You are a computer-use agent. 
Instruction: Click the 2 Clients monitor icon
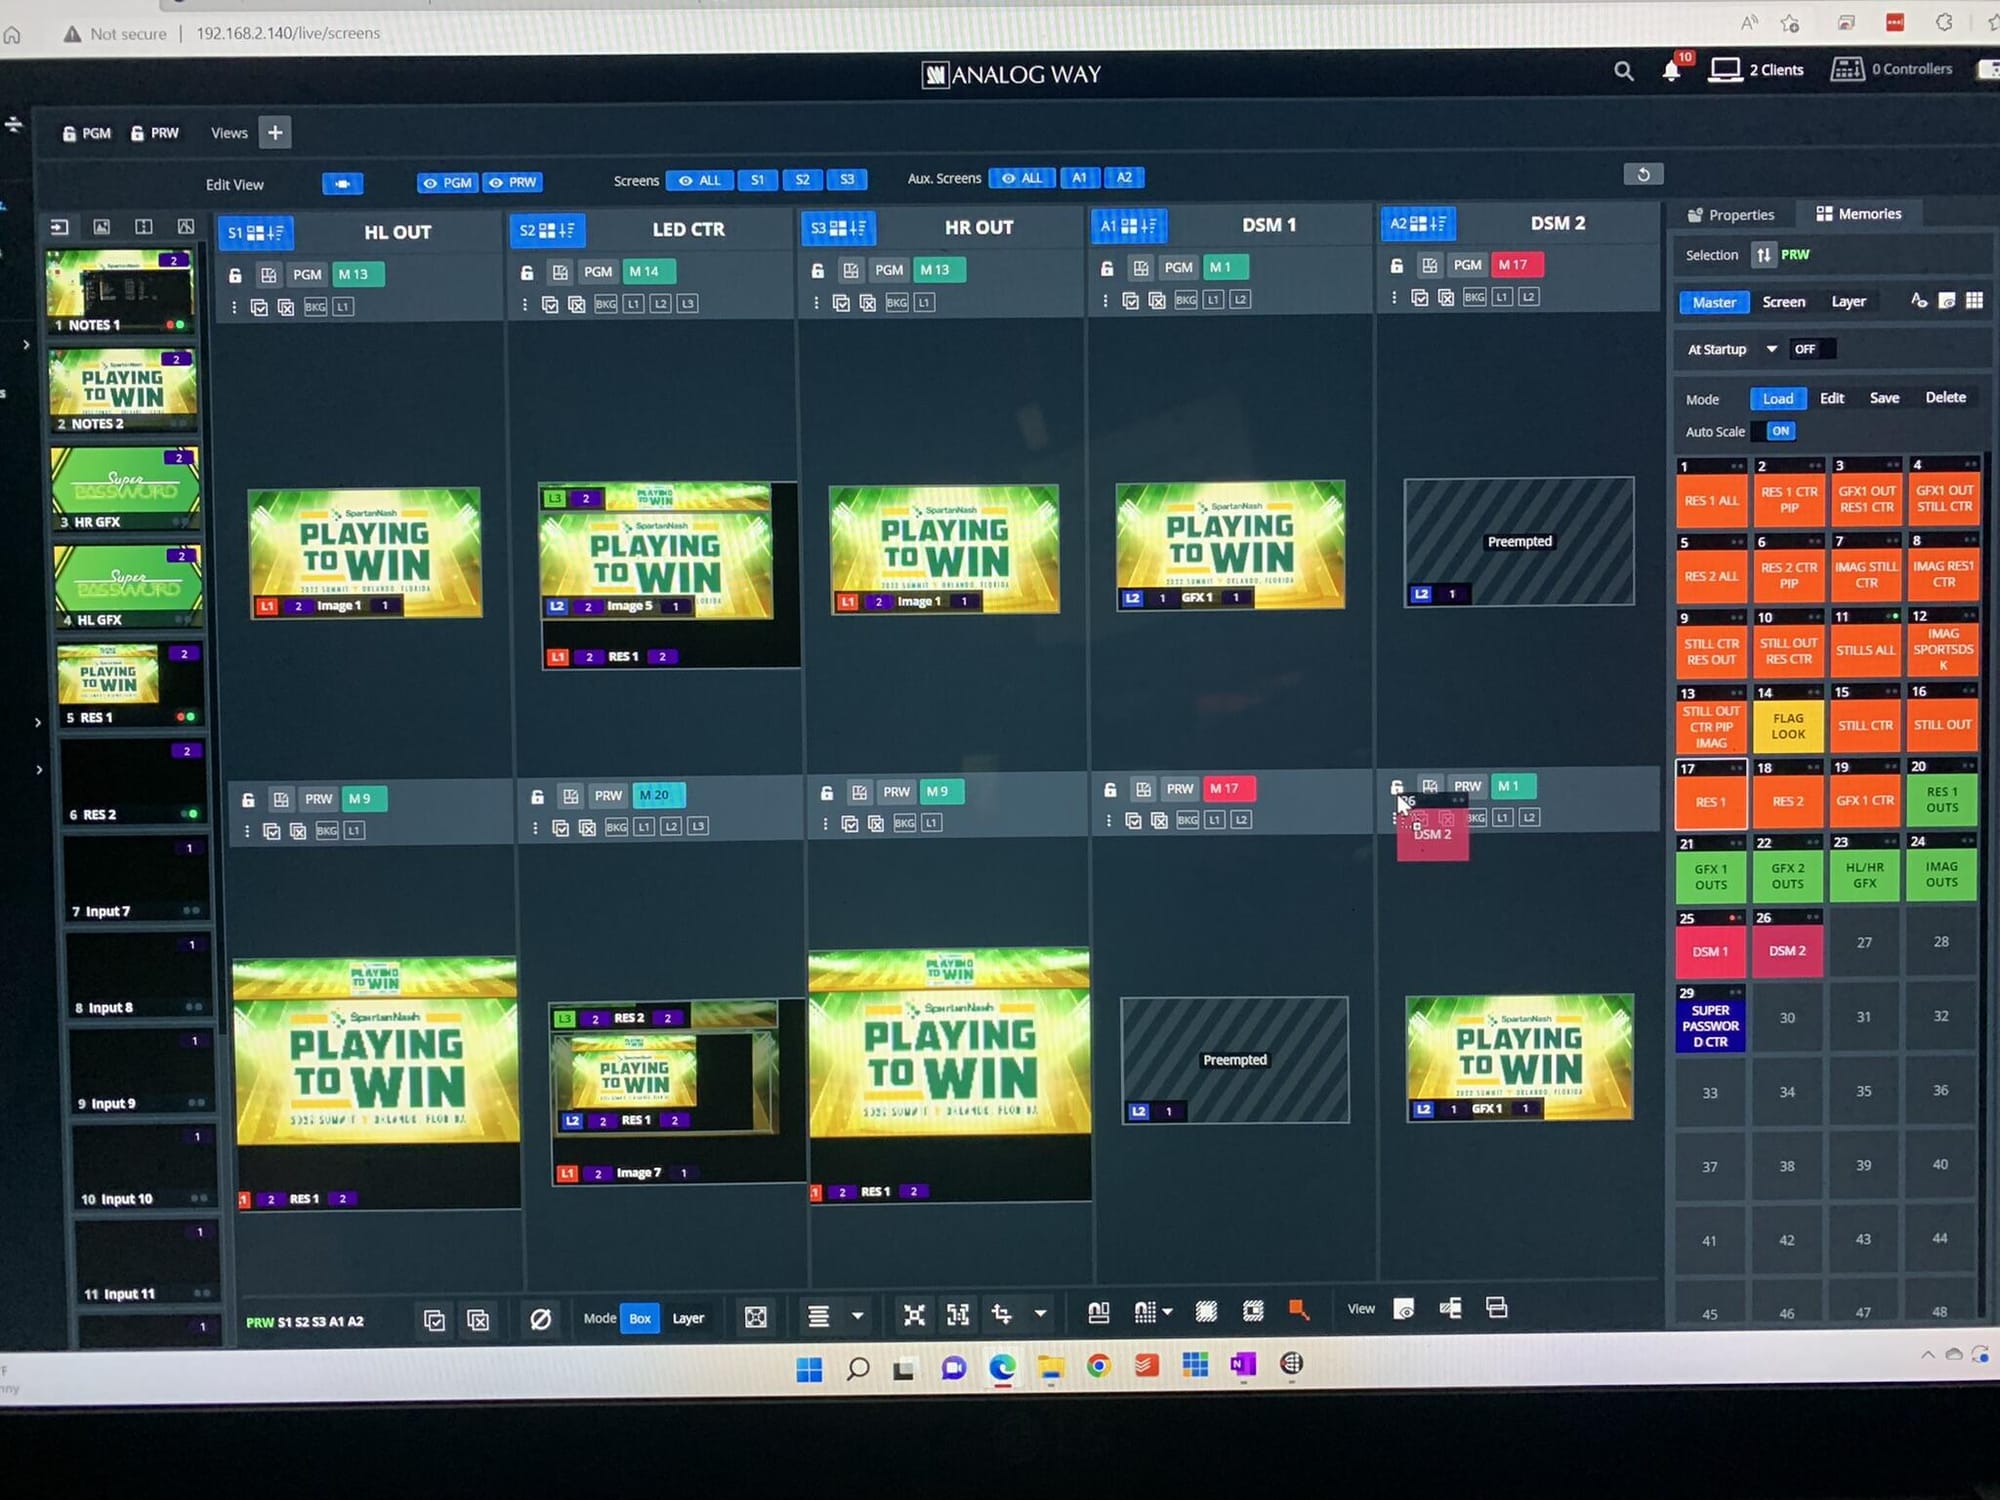(x=1725, y=69)
